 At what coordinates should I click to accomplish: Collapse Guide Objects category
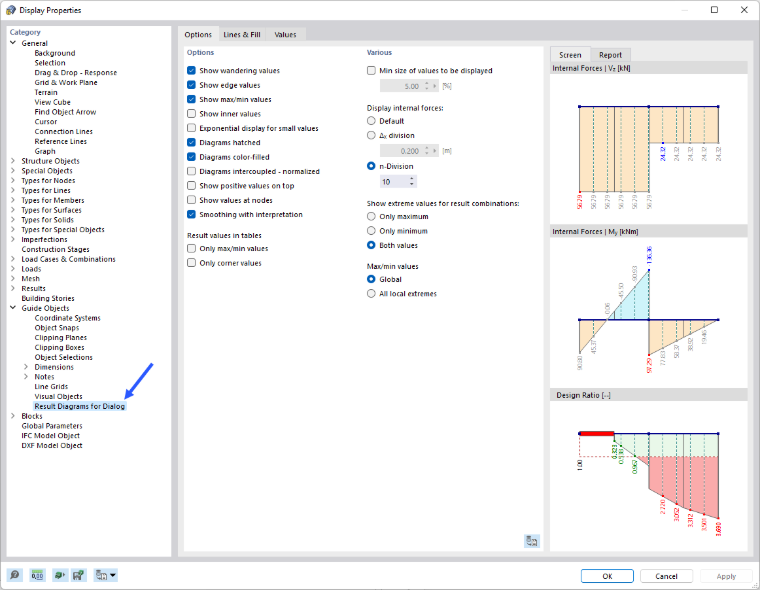(13, 308)
